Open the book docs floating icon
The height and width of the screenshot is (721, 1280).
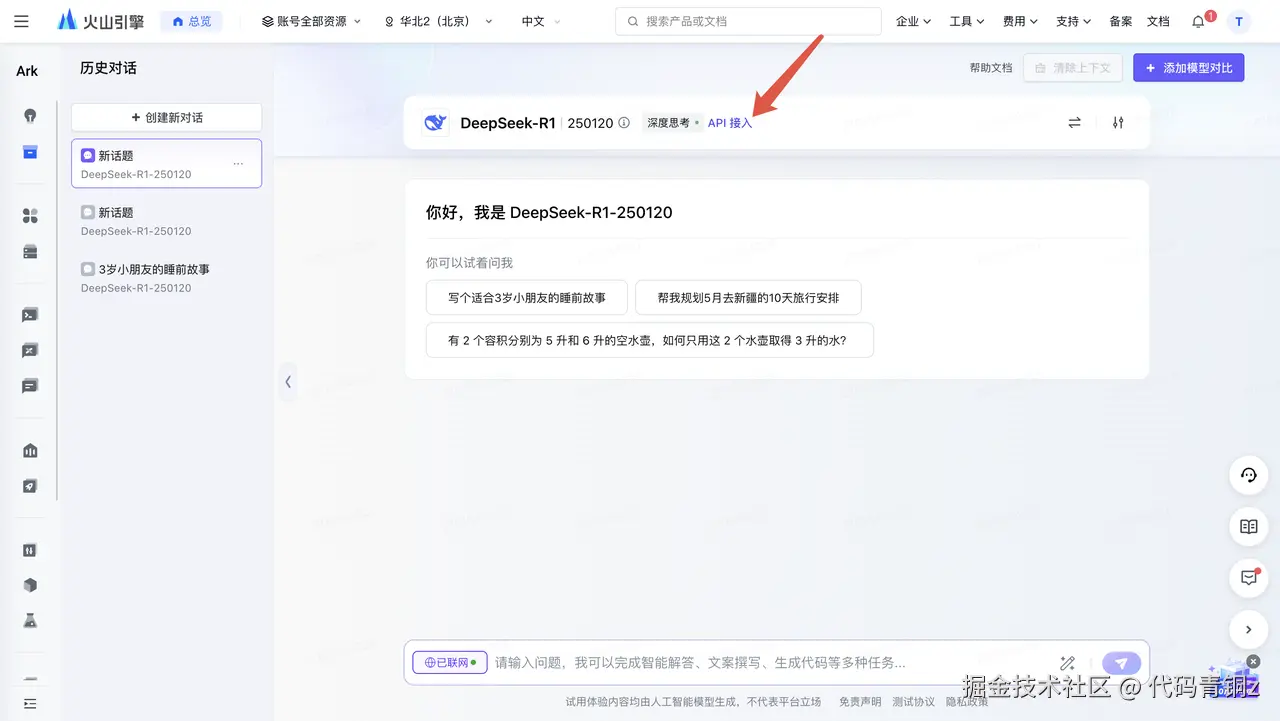click(1248, 527)
